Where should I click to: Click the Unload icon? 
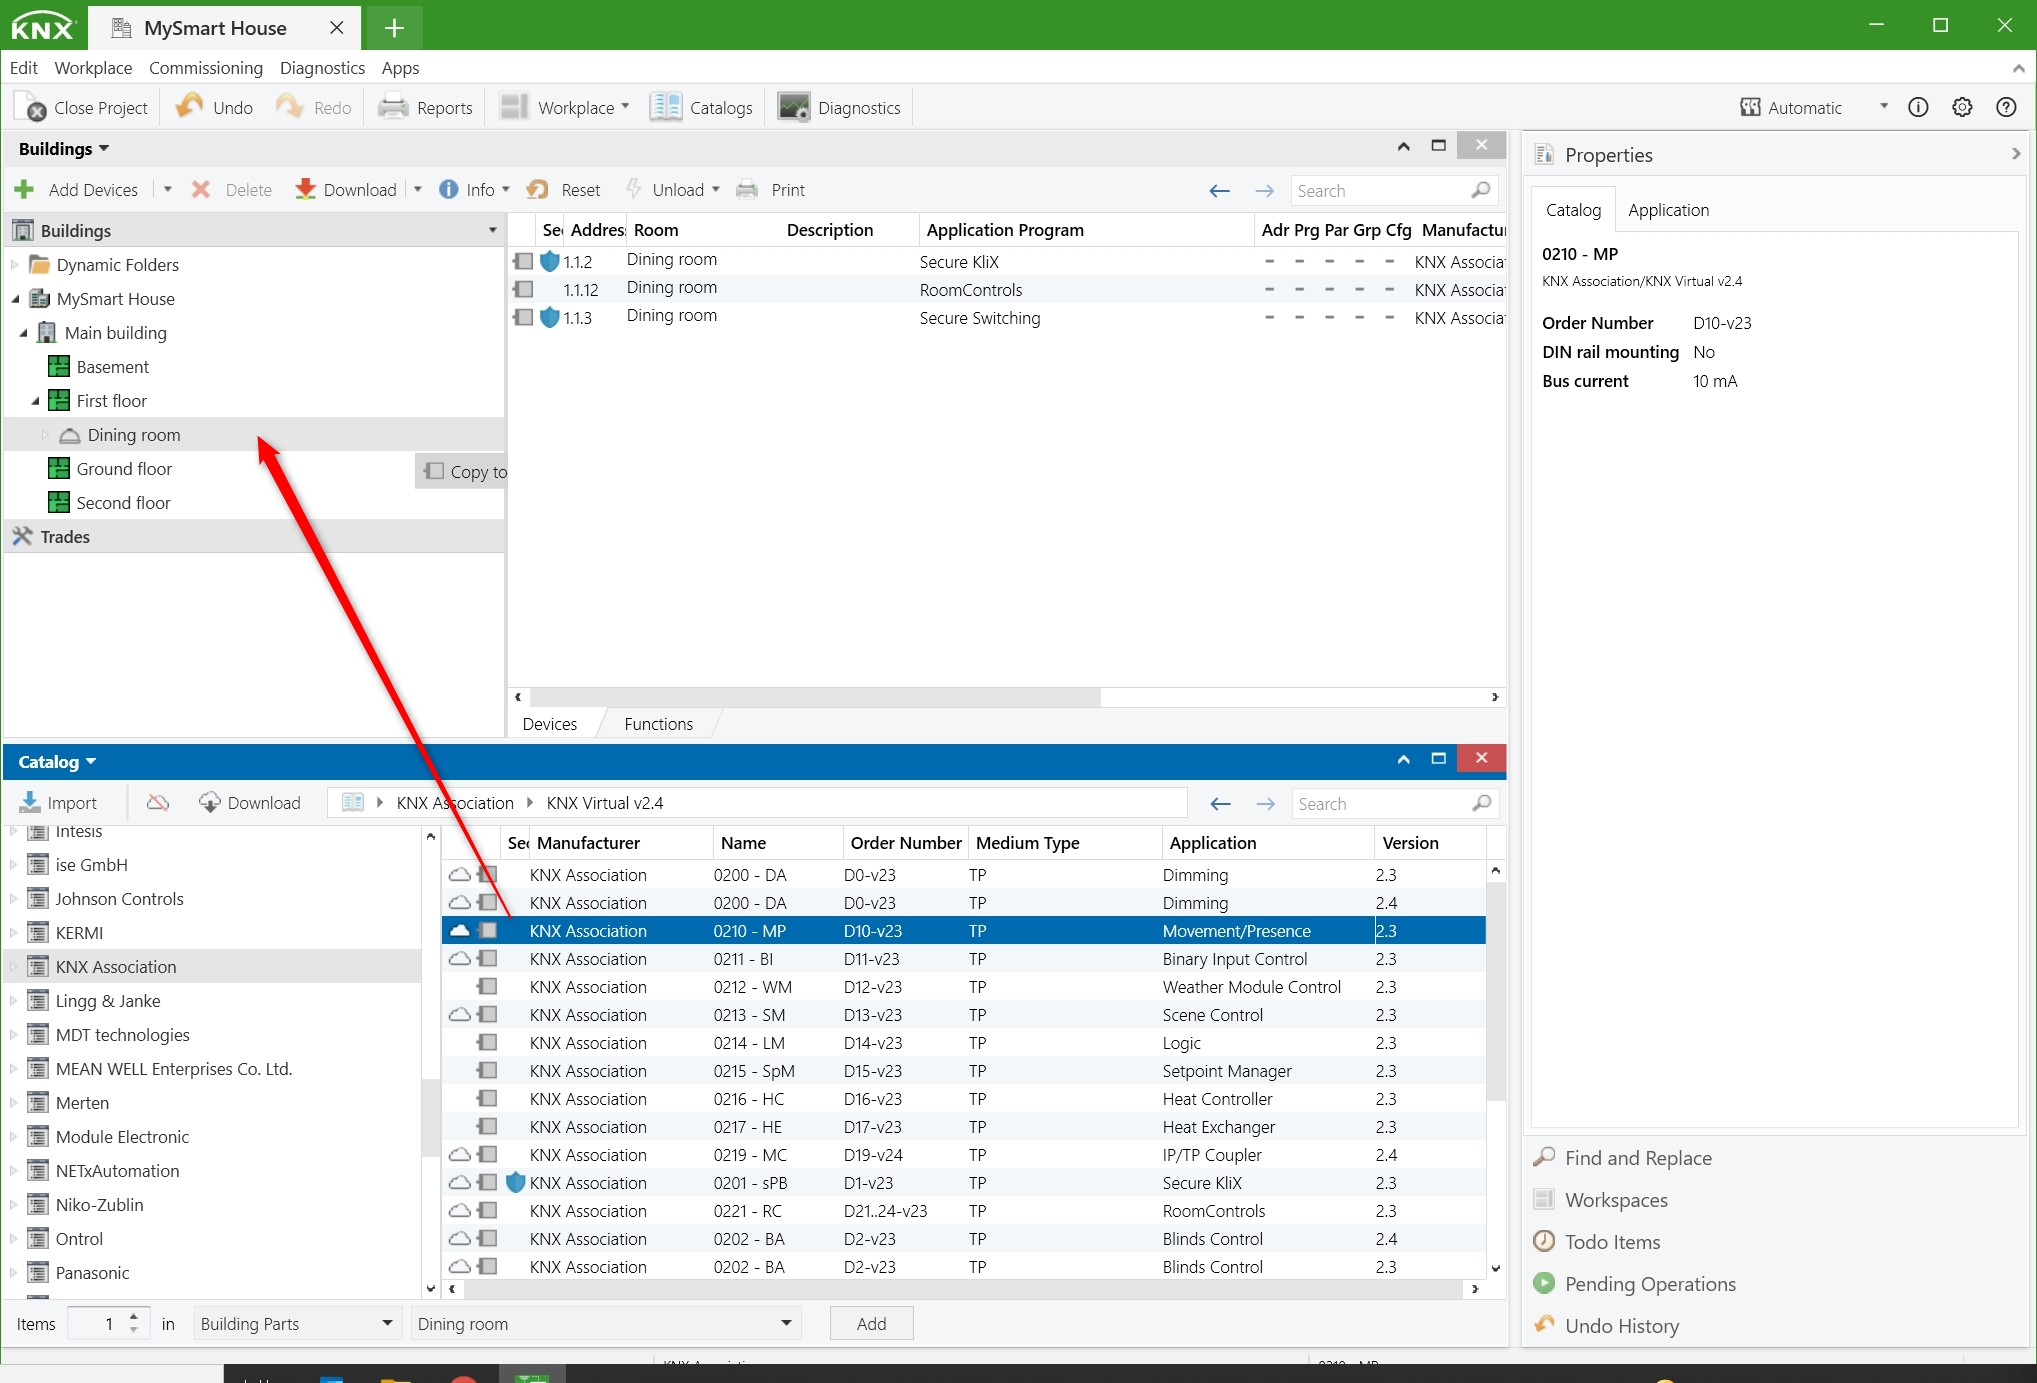(x=633, y=189)
